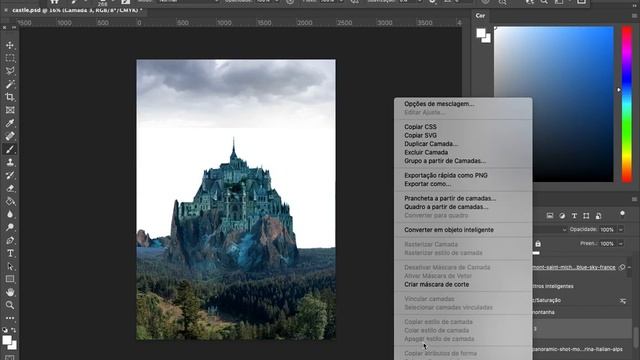Click the Preenchimento 100% value field
The height and width of the screenshot is (360, 640).
click(607, 244)
